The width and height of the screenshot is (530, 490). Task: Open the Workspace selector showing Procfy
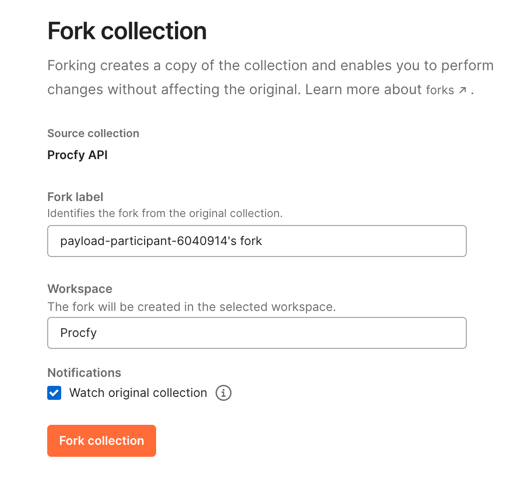coord(257,333)
